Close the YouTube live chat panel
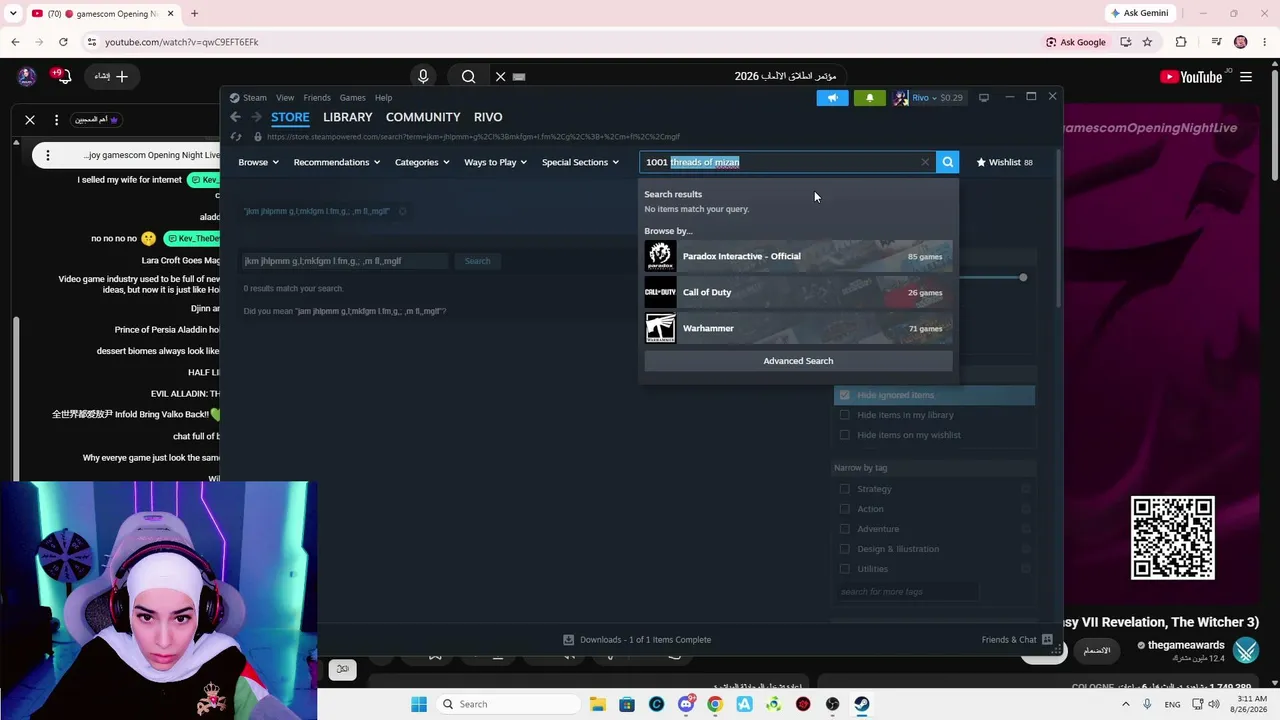 coord(30,120)
